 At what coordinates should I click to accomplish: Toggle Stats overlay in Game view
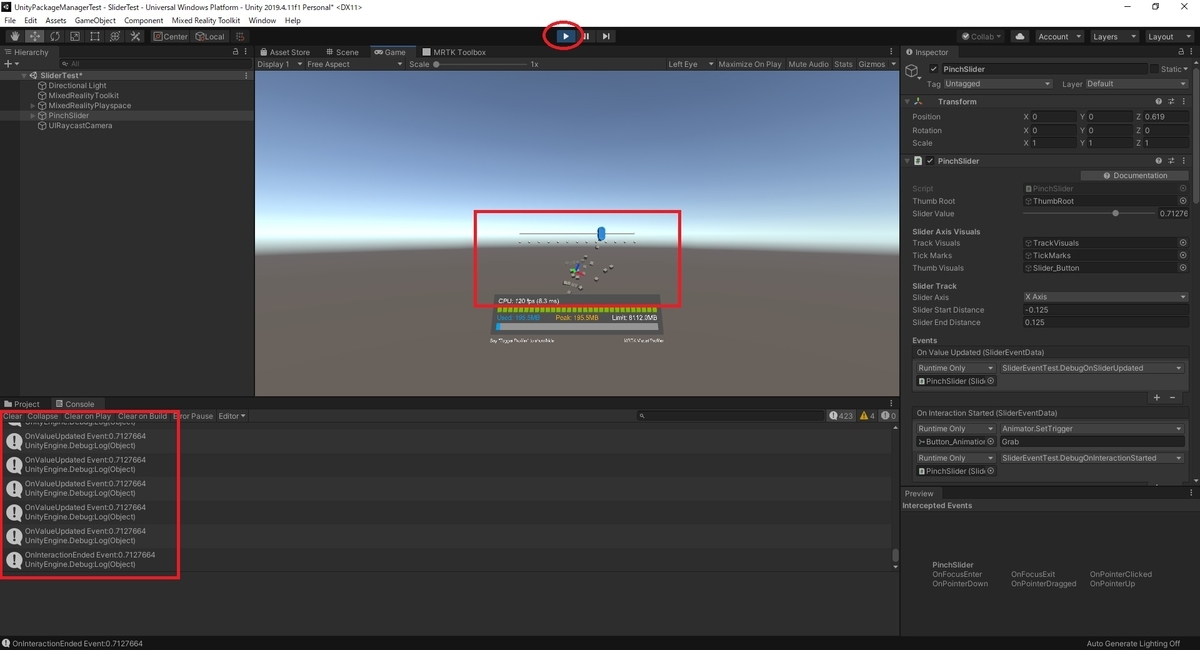coord(843,64)
